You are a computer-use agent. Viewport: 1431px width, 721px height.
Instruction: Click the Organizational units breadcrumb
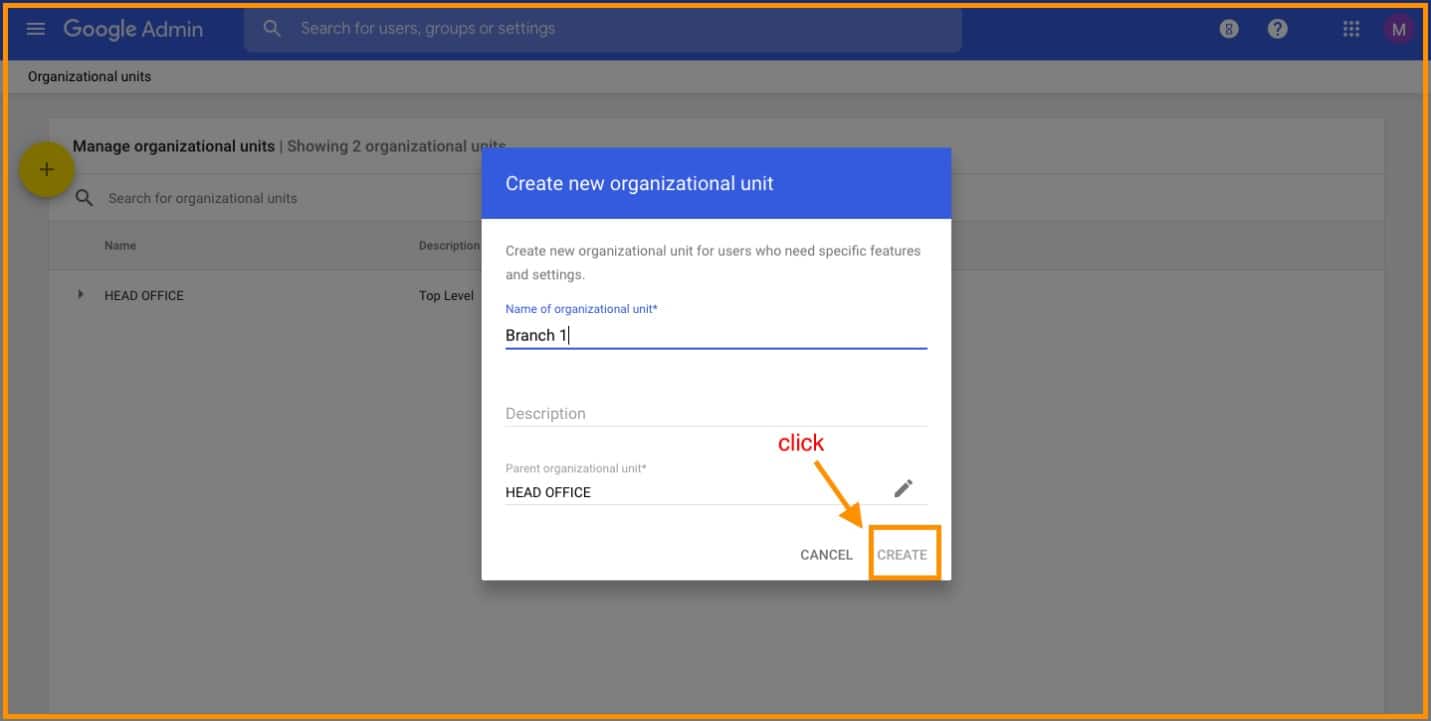coord(90,76)
